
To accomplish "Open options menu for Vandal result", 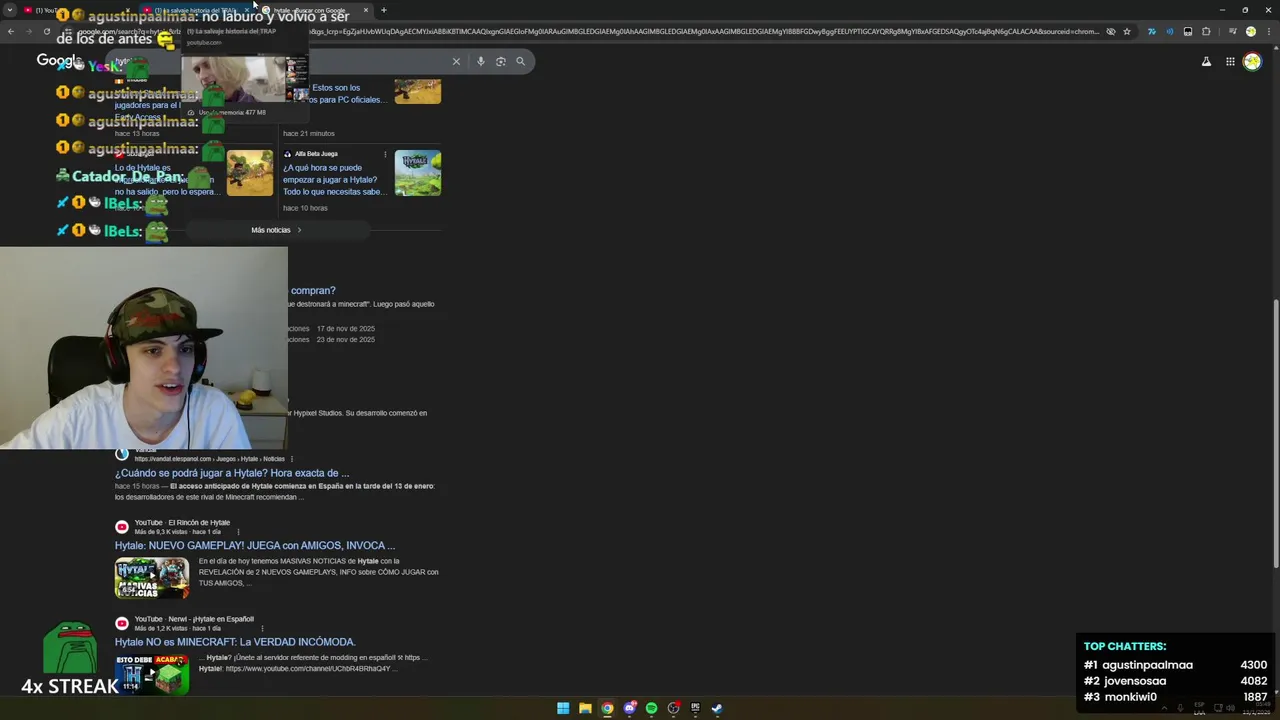I will tap(292, 459).
